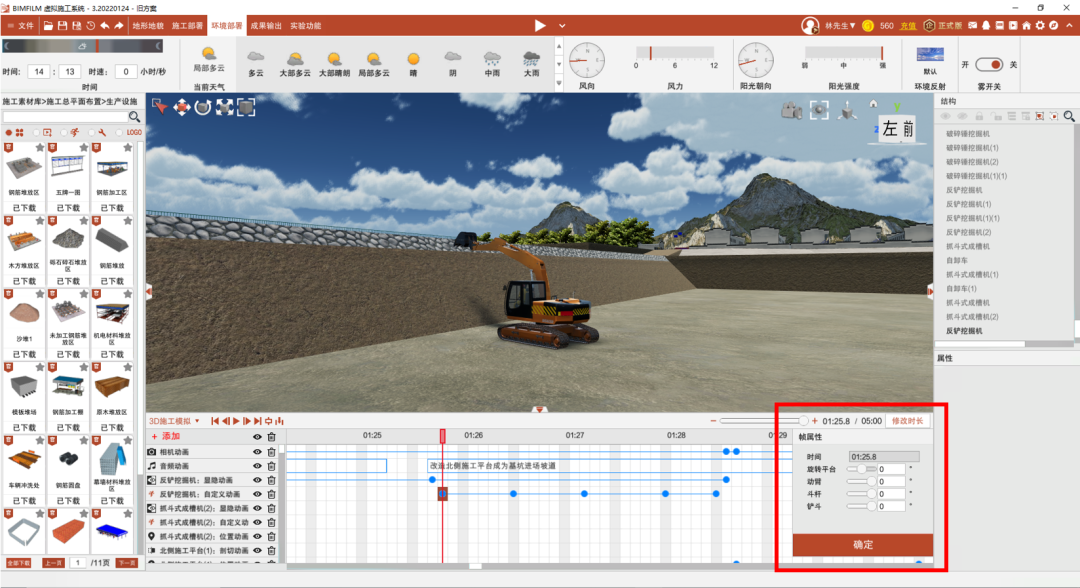Click the history clock icon in toolbar
This screenshot has height=588, width=1080.
point(90,25)
